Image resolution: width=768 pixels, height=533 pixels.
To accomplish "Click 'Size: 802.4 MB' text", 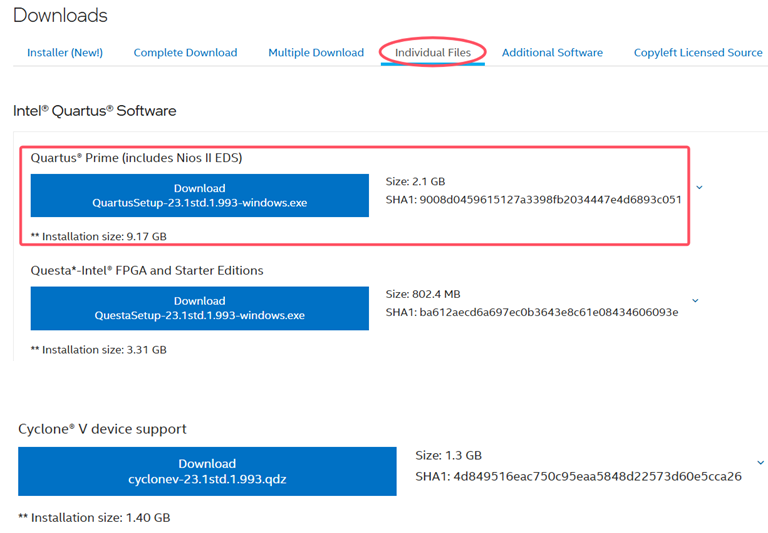I will tap(423, 294).
